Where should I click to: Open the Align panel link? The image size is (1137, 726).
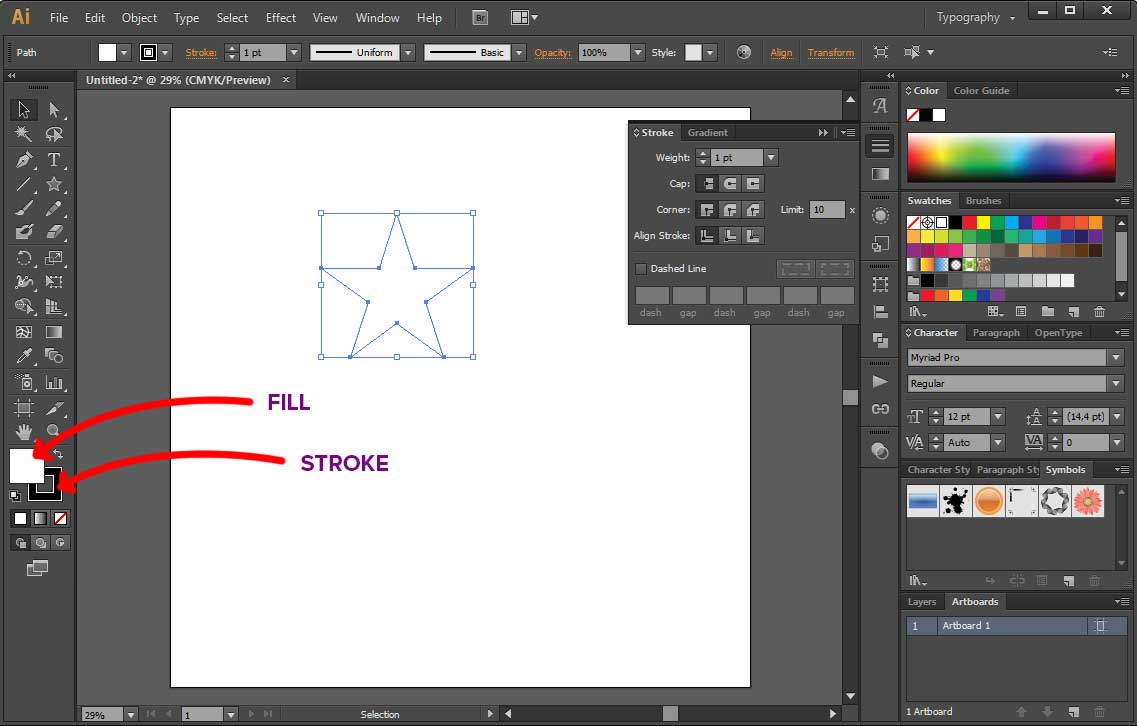[781, 51]
